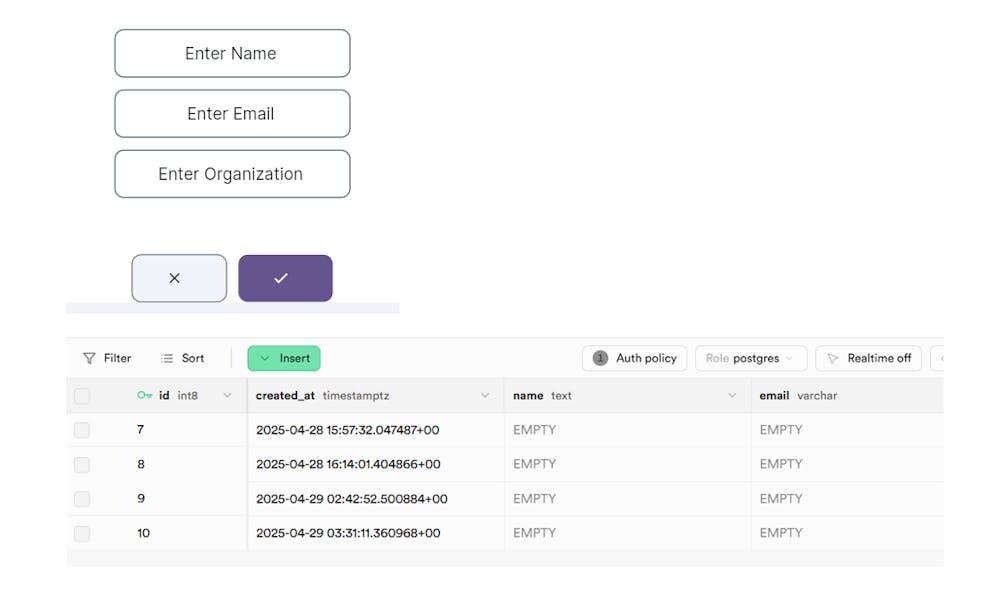Cancel the form with the X button
Viewport: 1000px width, 593px height.
[x=179, y=278]
